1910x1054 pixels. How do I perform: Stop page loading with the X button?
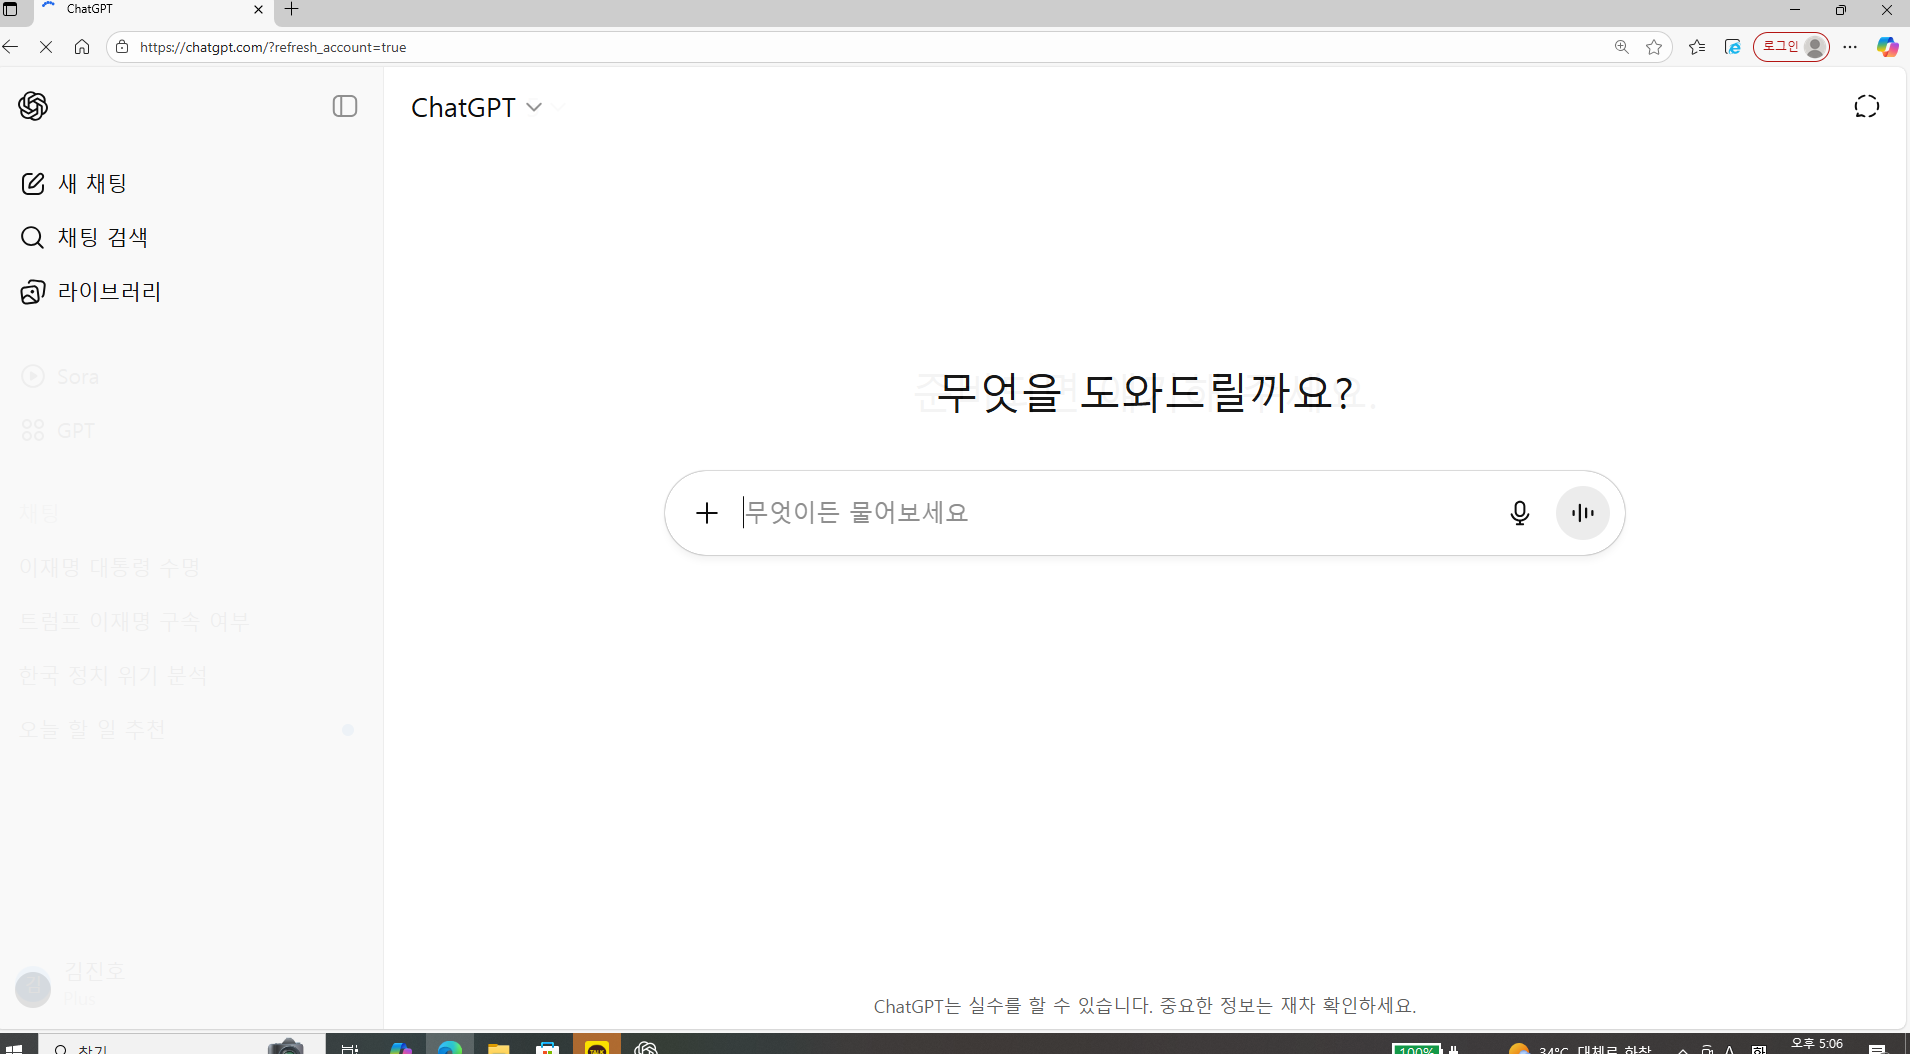46,47
